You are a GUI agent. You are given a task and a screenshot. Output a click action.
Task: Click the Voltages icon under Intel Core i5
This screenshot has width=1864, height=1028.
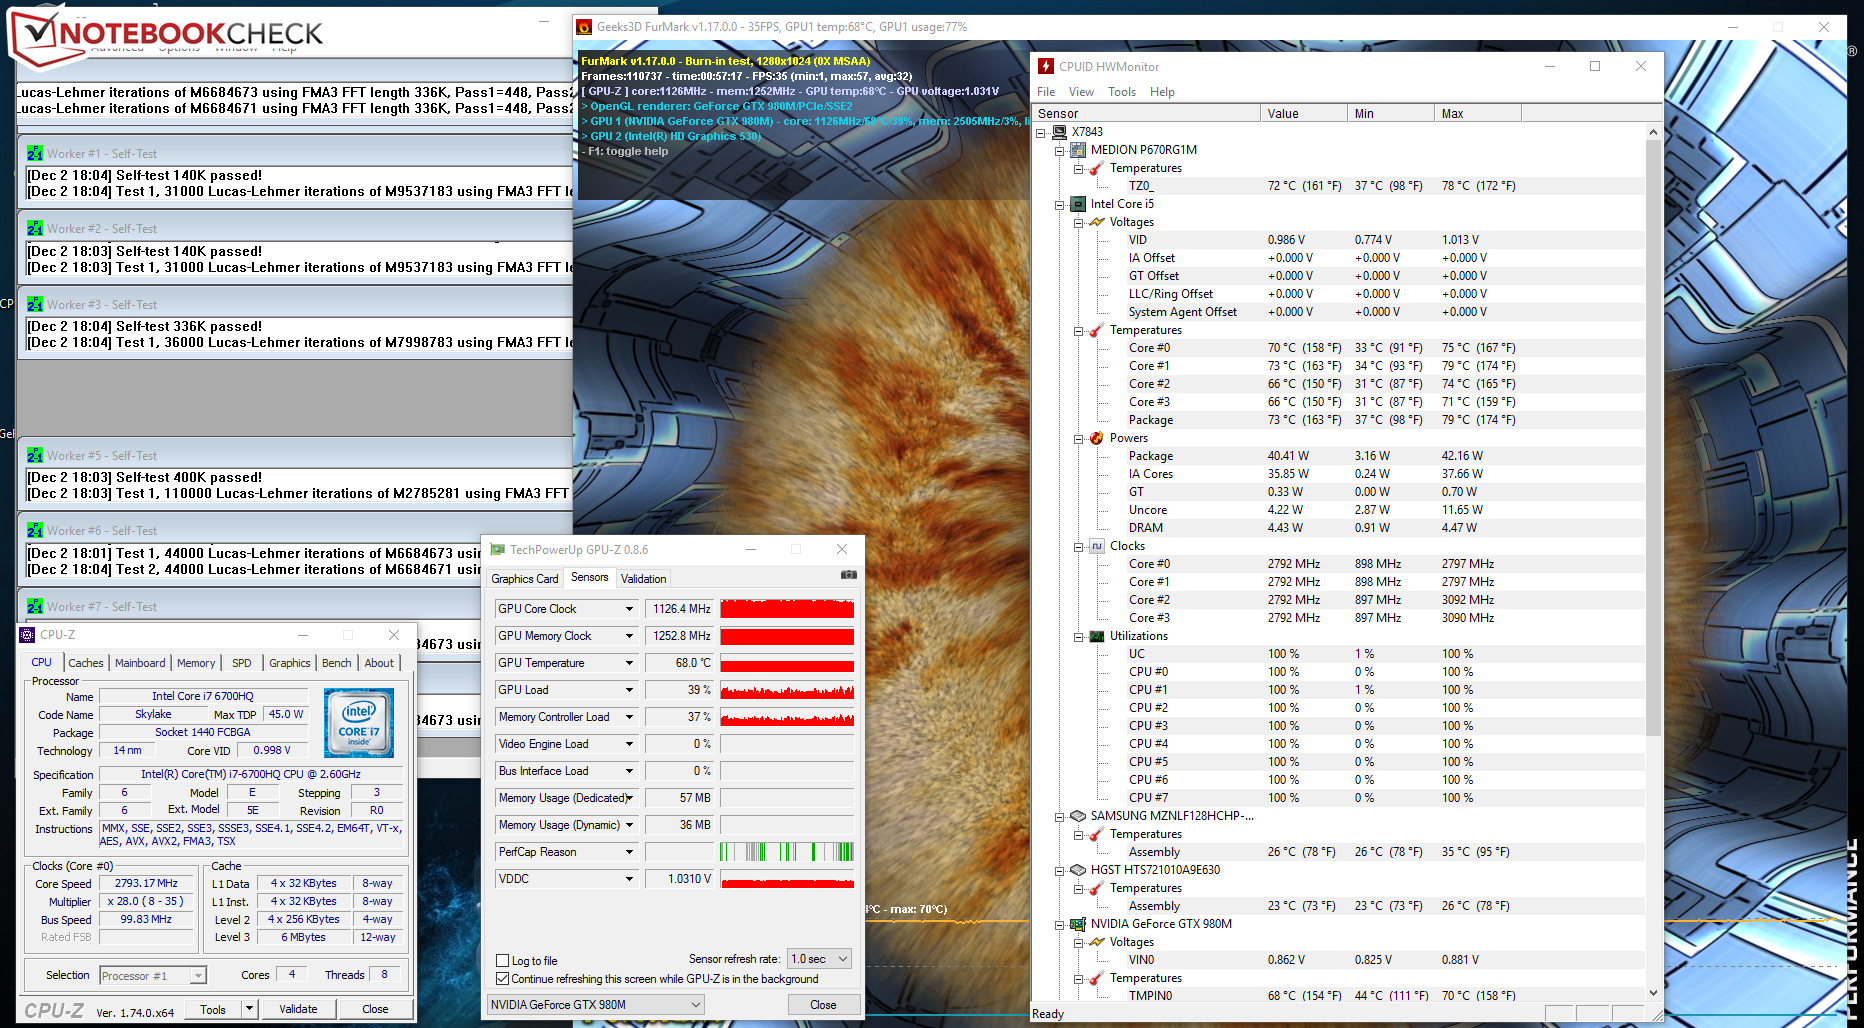pos(1097,222)
